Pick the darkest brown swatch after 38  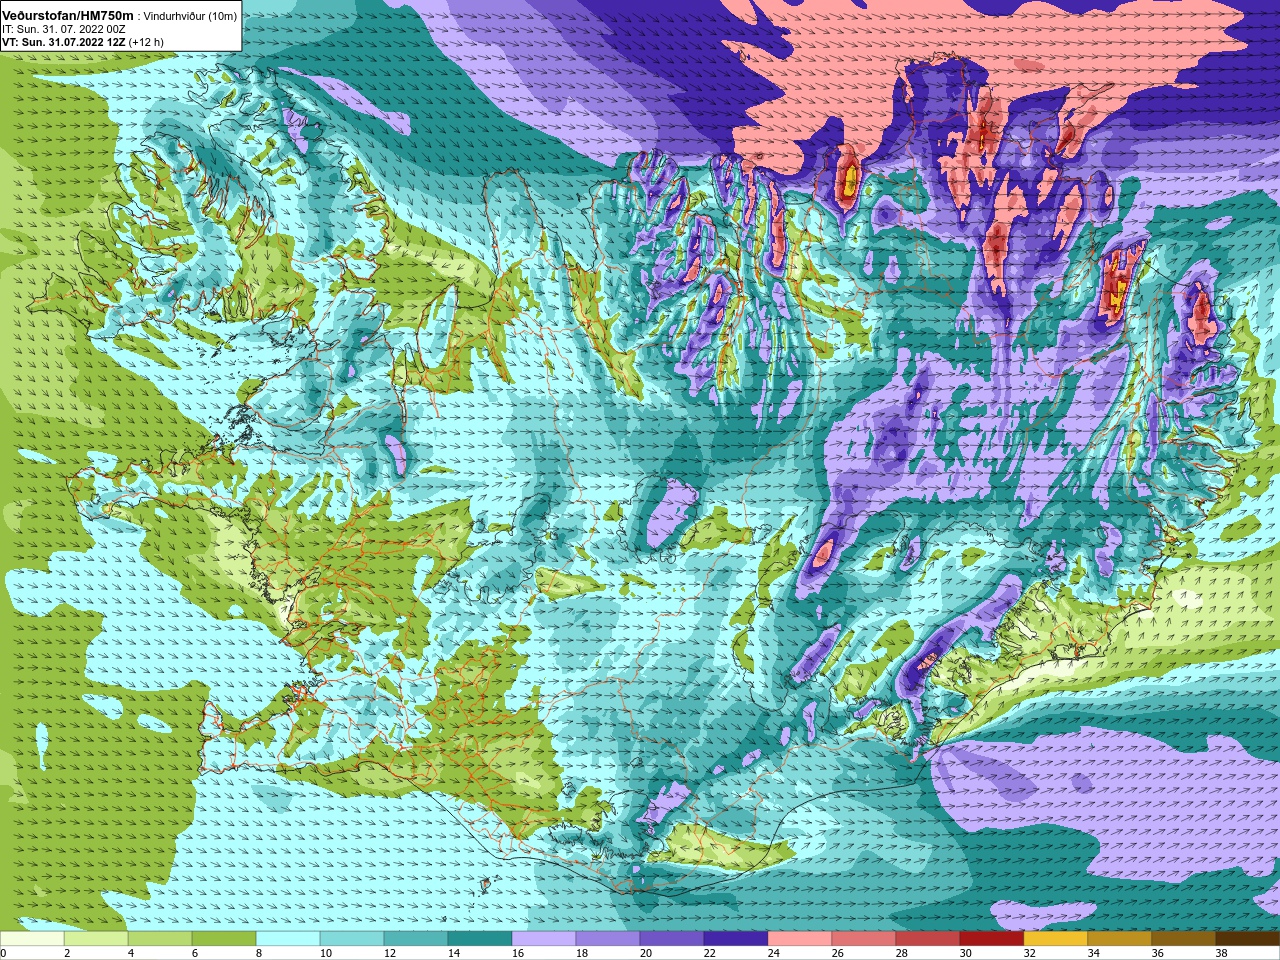[1248, 938]
